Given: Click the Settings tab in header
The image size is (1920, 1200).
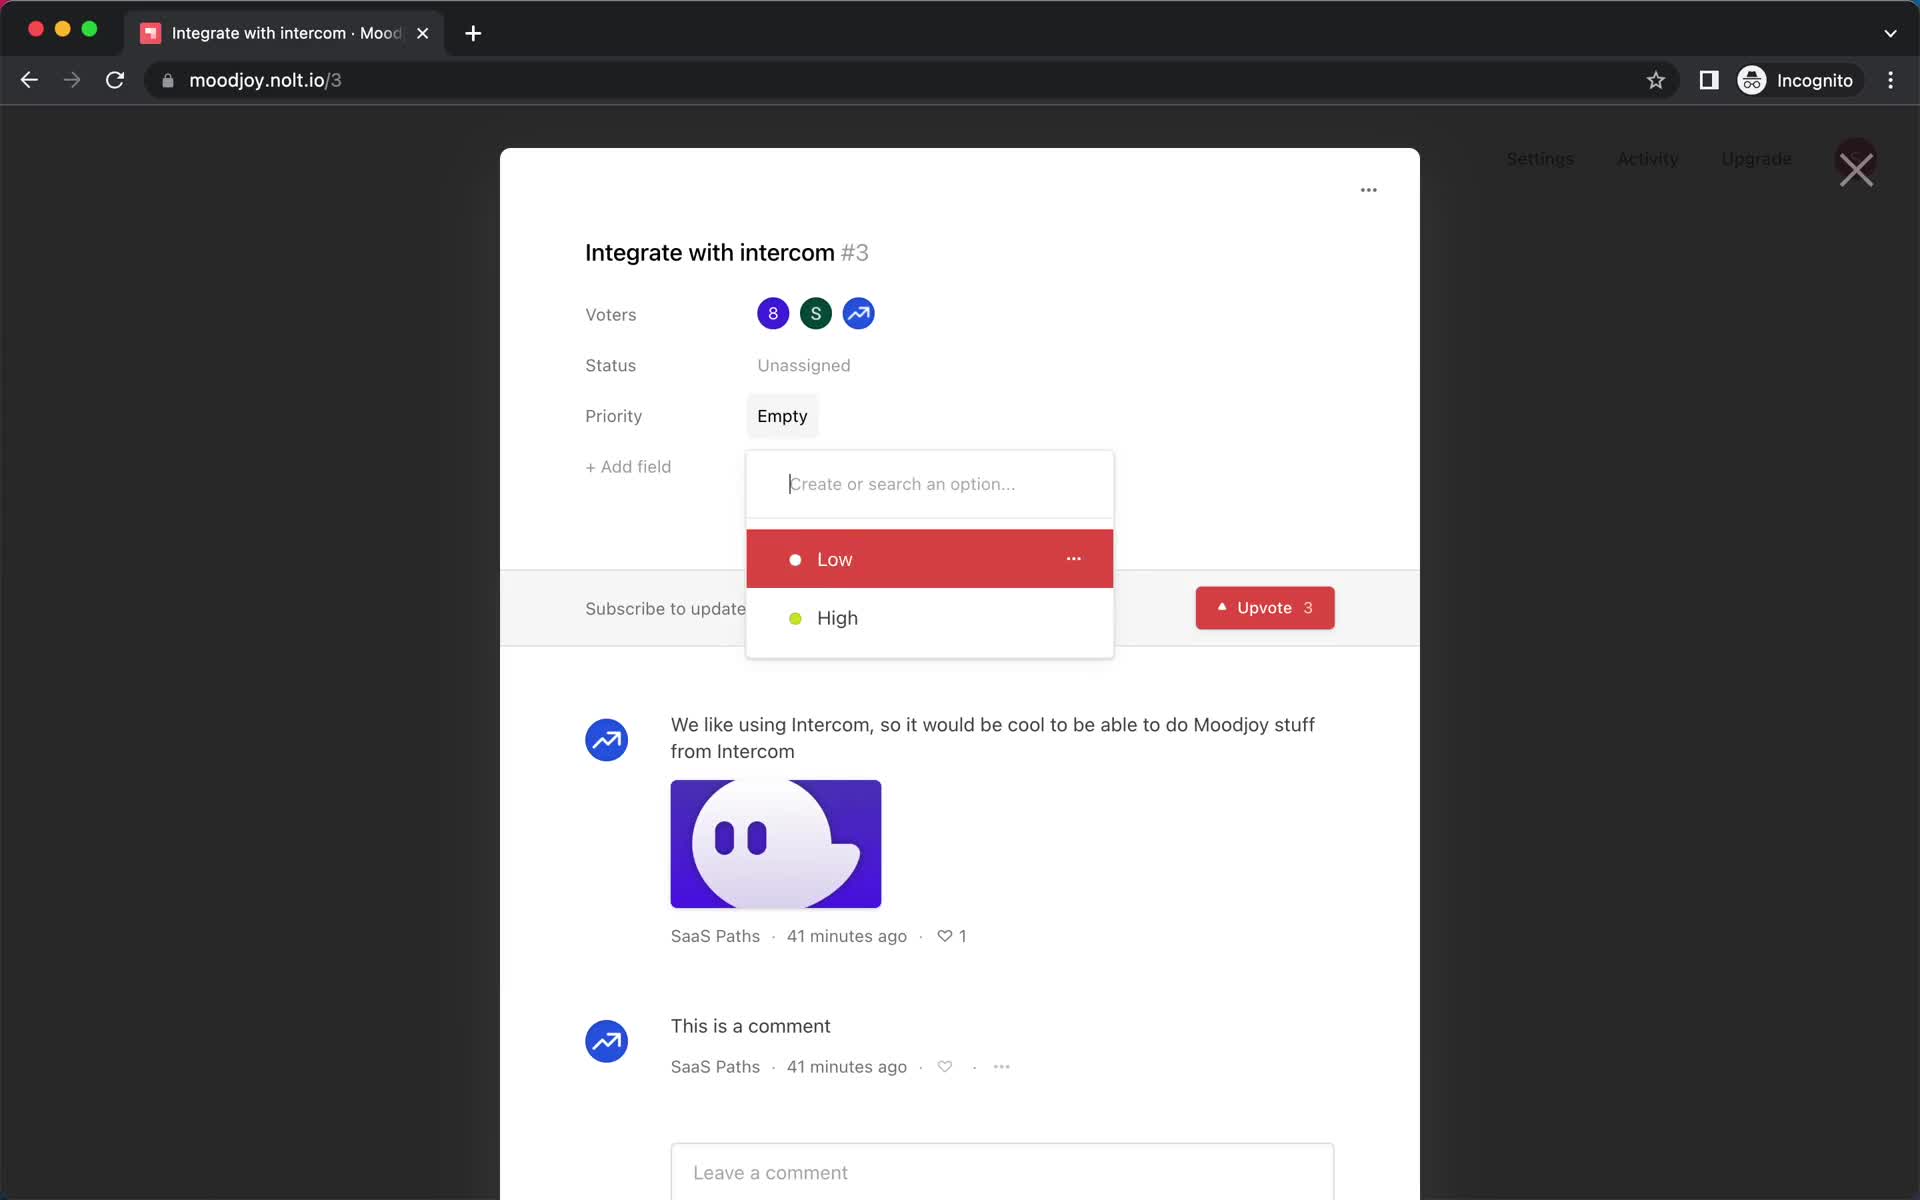Looking at the screenshot, I should click(1538, 158).
